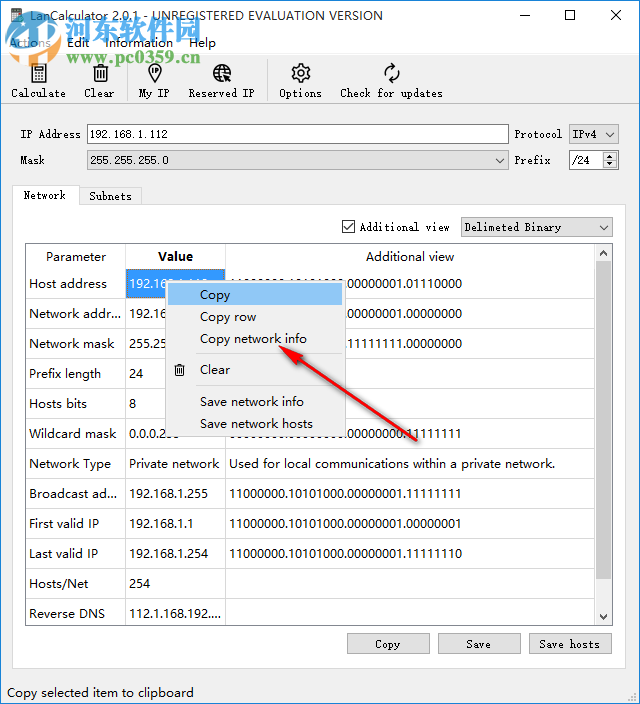Click the table scrollbar down arrow
Viewport: 640px width, 704px height.
(x=604, y=617)
